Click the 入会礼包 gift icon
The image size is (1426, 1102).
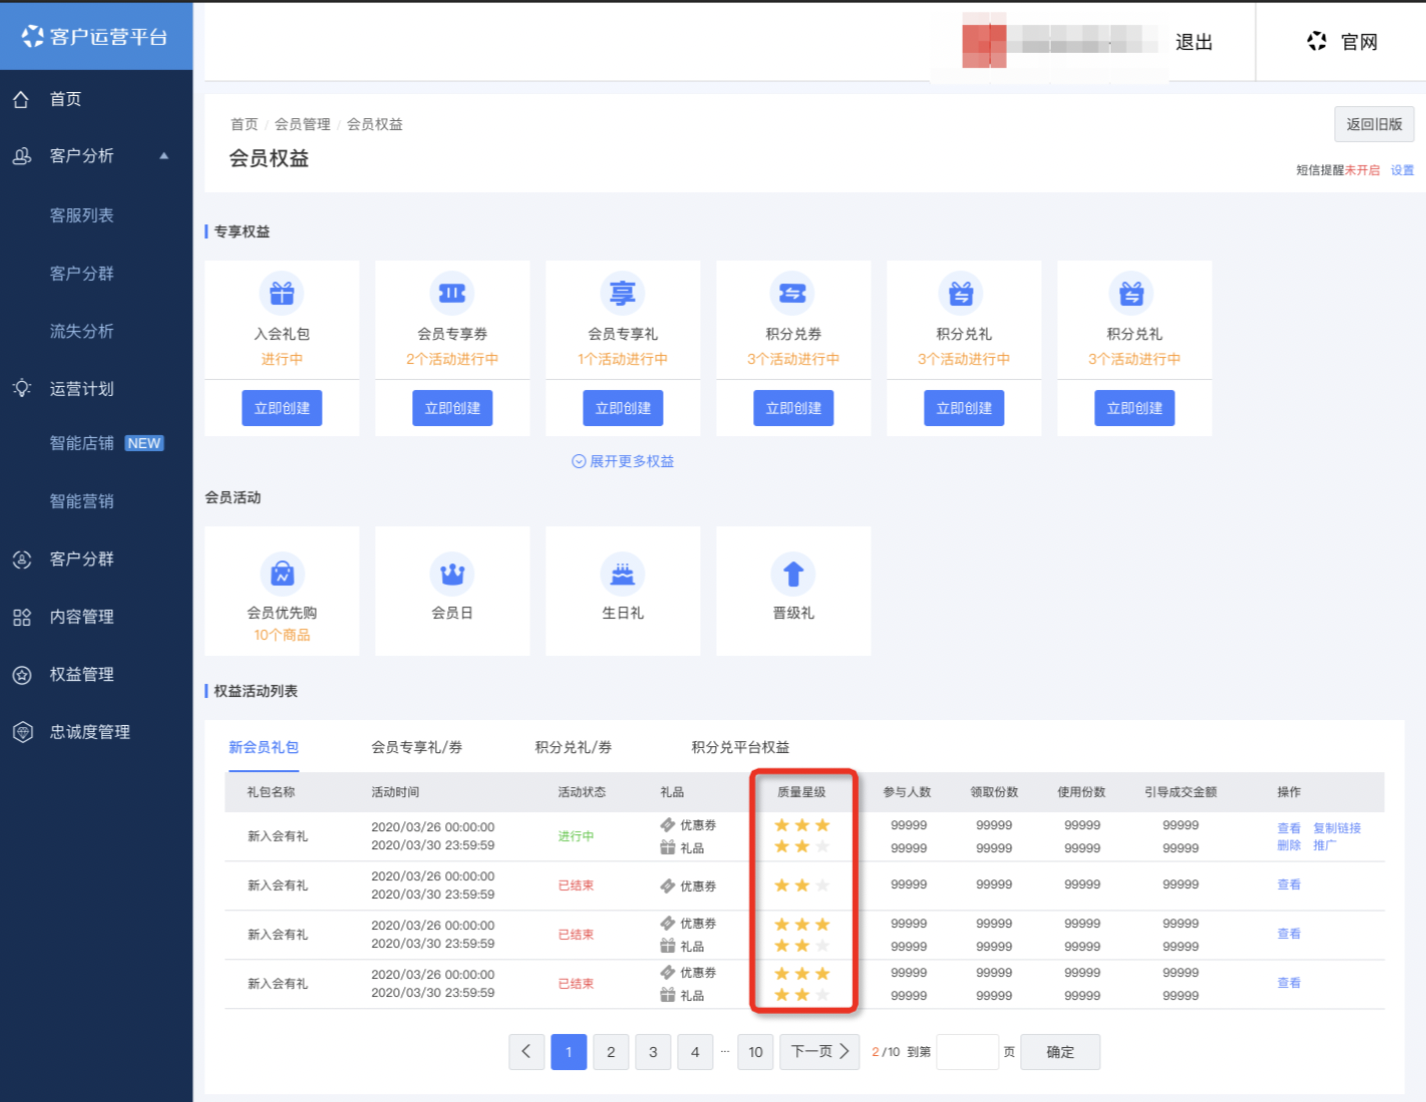pyautogui.click(x=282, y=293)
